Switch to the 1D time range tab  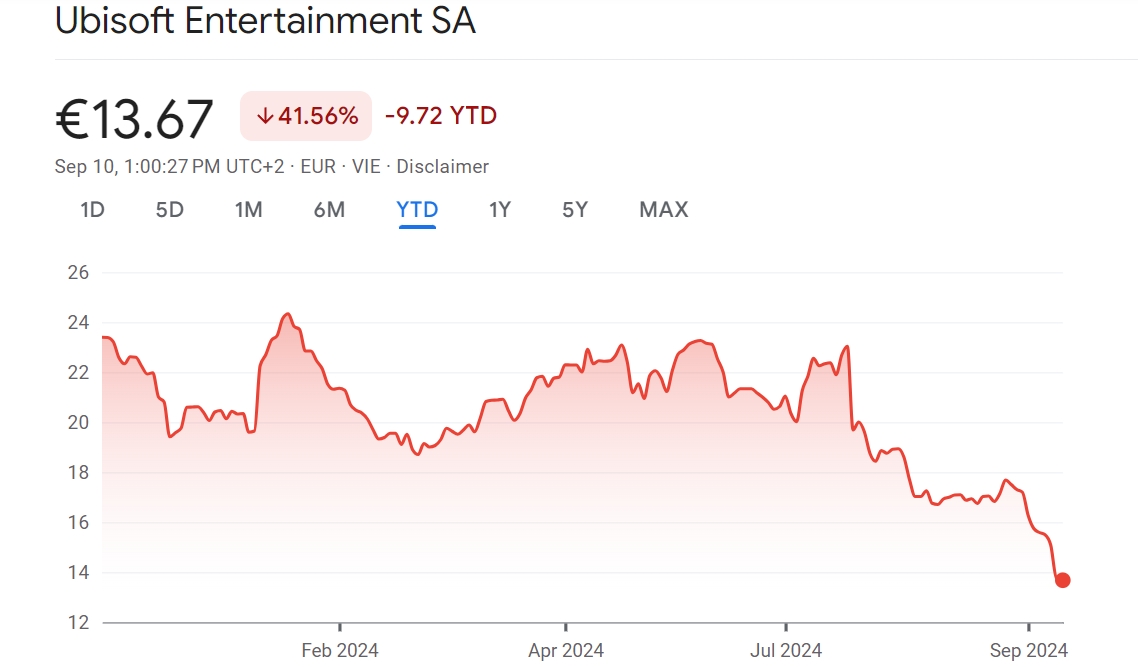pyautogui.click(x=92, y=210)
